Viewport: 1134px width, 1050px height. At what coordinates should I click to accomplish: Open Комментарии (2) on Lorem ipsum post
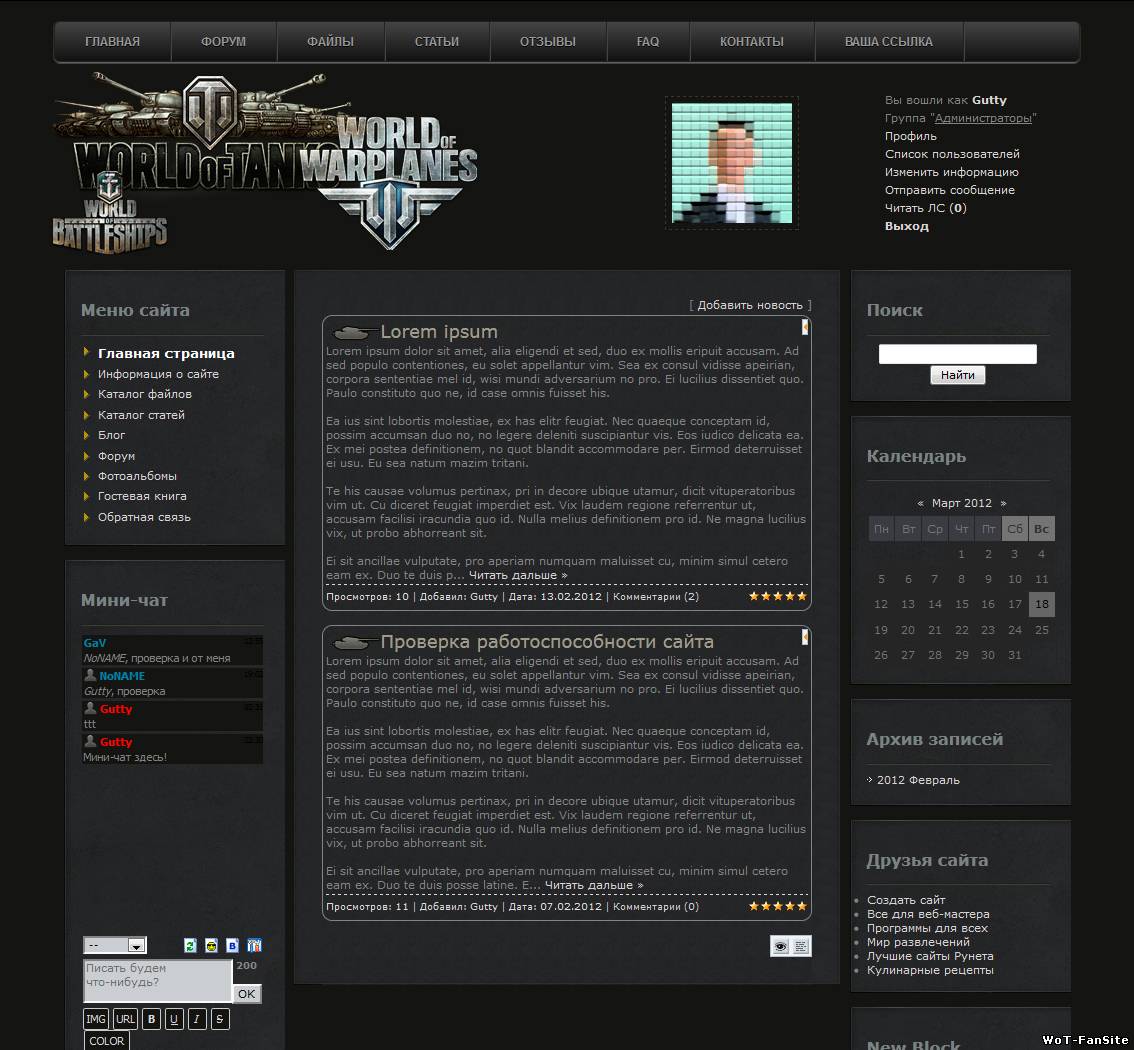[656, 597]
